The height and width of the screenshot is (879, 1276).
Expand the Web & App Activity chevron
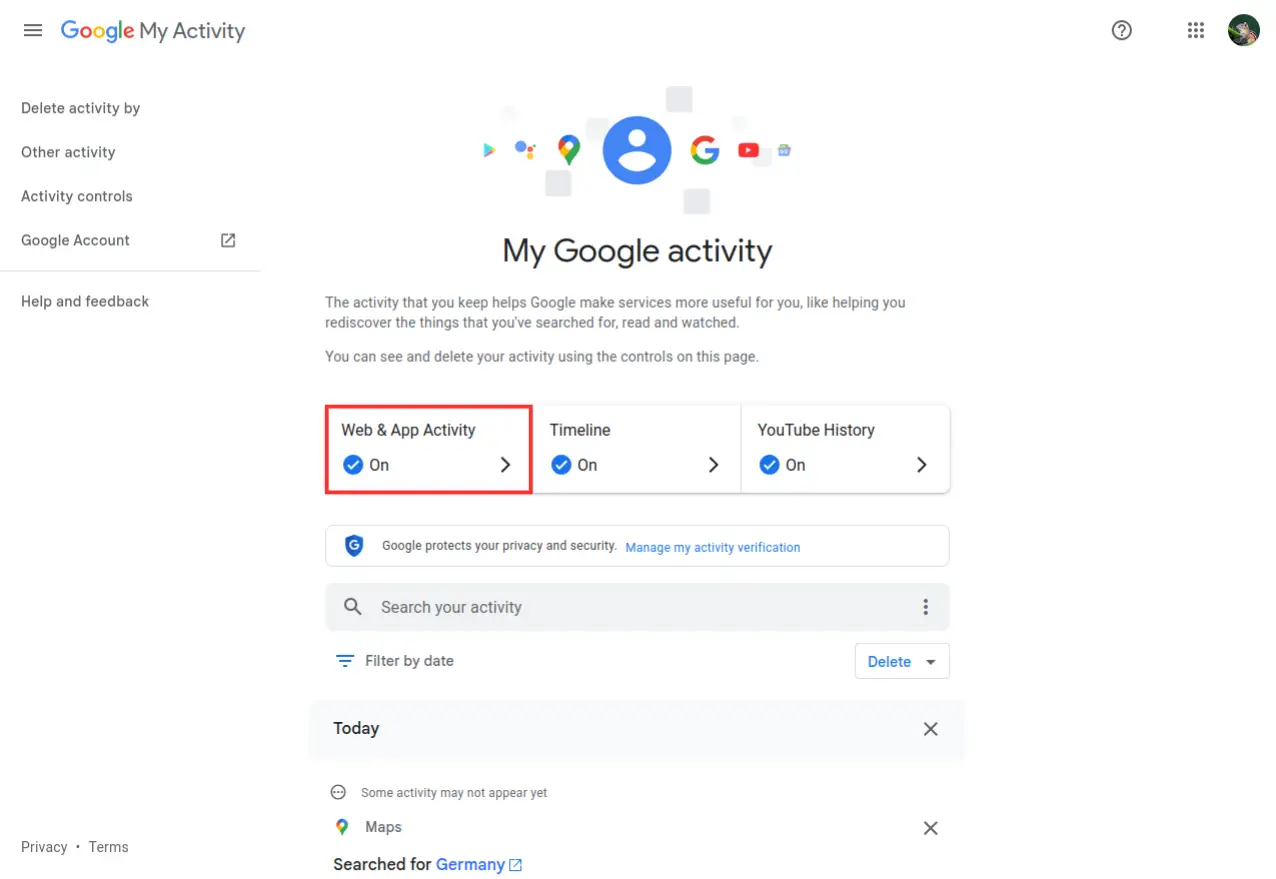pyautogui.click(x=505, y=464)
